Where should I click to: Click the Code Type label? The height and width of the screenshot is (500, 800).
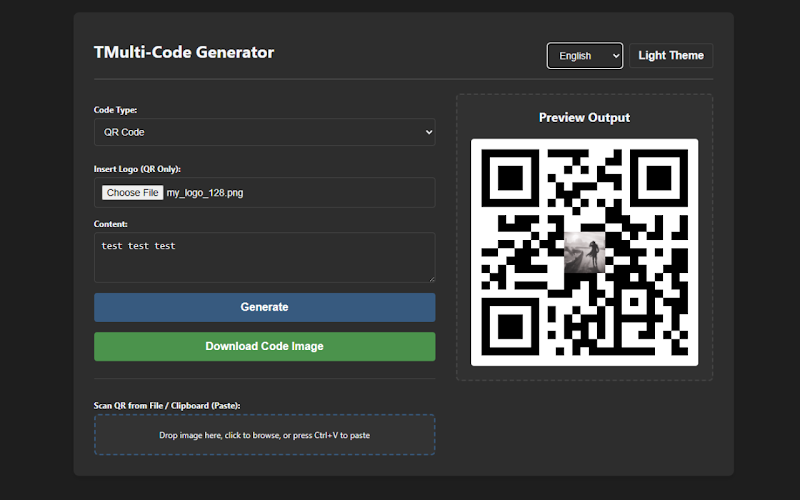[115, 110]
